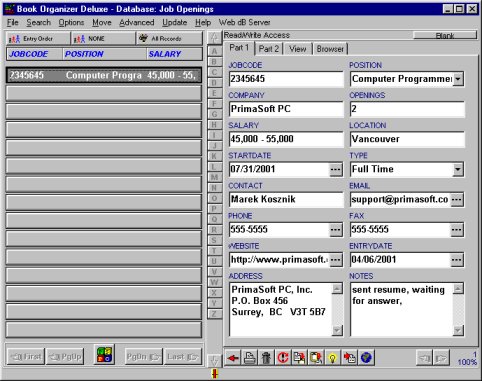482x381 pixels.
Task: Click the copy record documents icon
Action: pyautogui.click(x=299, y=358)
